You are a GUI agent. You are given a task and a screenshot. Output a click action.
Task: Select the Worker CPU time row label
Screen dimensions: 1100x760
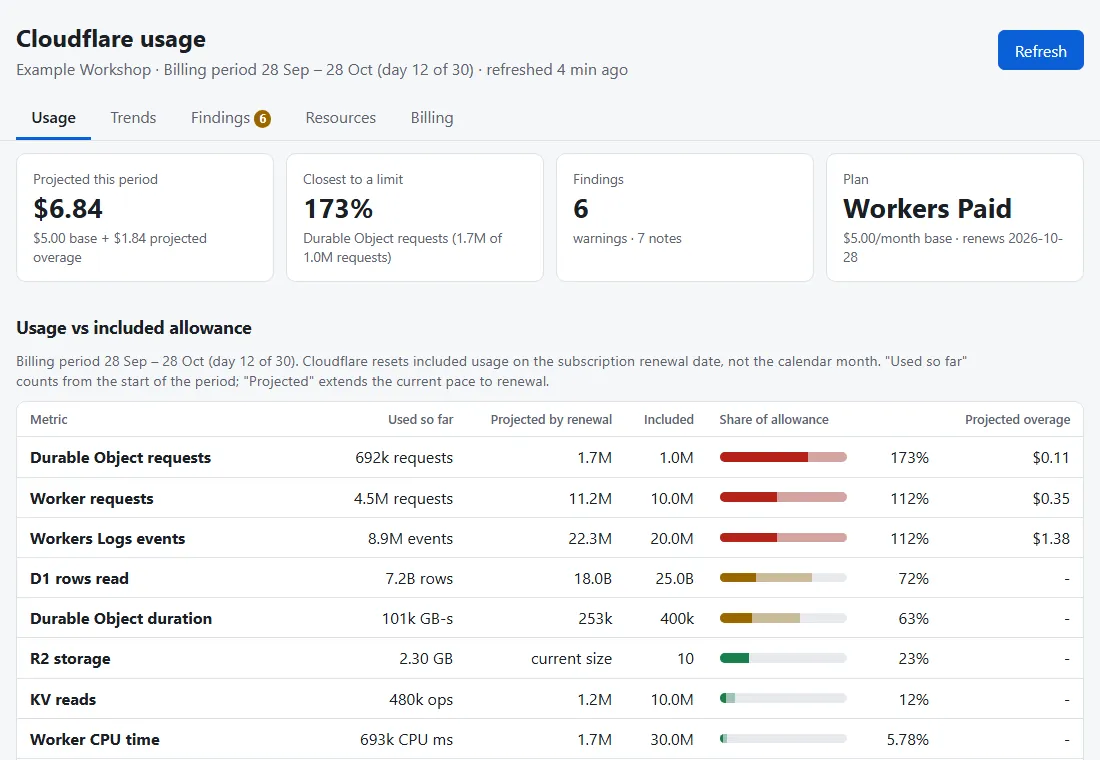coord(95,739)
